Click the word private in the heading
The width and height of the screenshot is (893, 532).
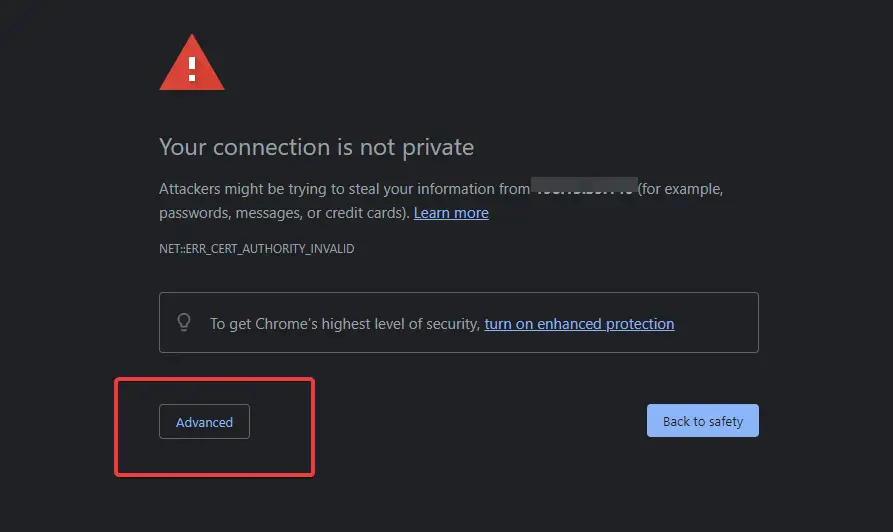pos(438,148)
